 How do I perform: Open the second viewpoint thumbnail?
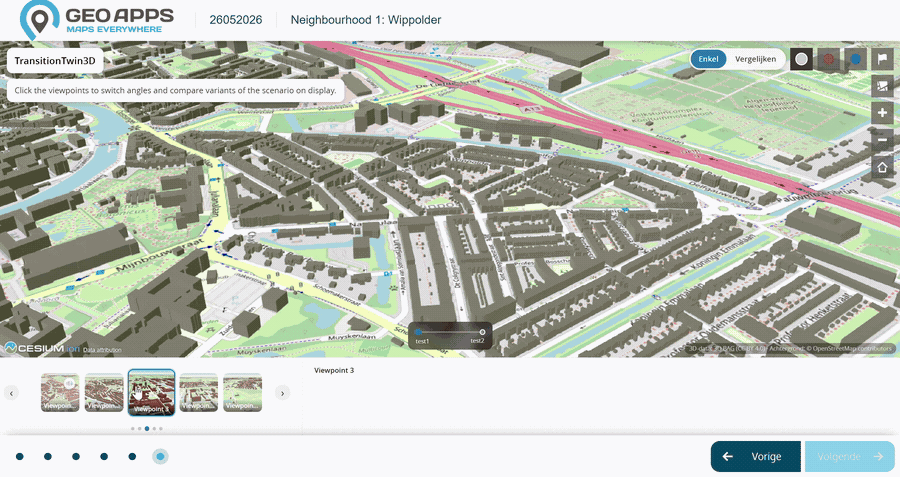click(104, 393)
